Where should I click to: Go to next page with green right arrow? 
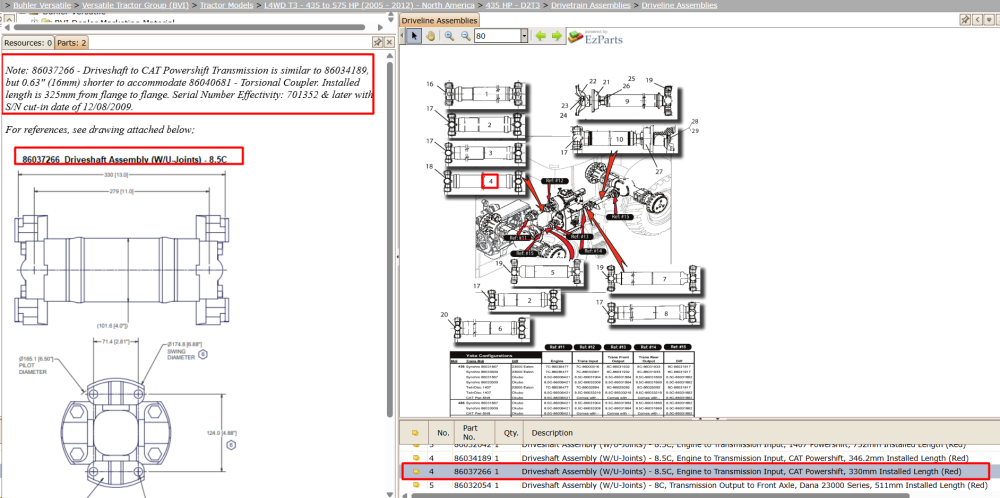(x=557, y=36)
